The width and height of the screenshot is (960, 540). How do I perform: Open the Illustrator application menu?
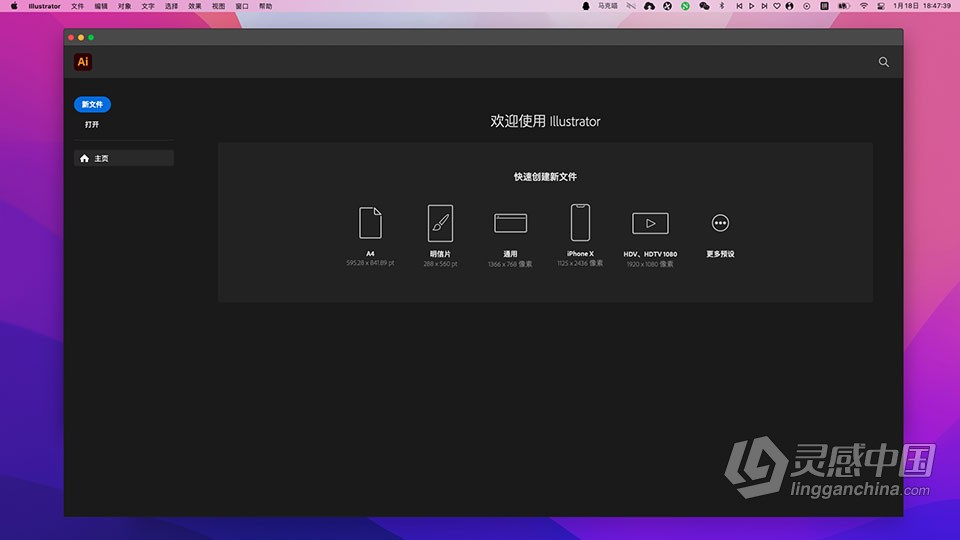(44, 6)
